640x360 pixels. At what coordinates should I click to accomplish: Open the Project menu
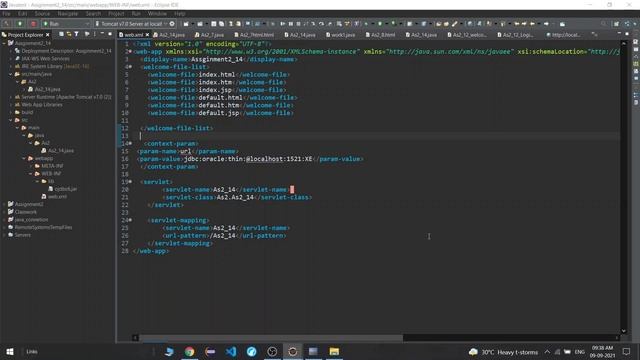click(116, 13)
